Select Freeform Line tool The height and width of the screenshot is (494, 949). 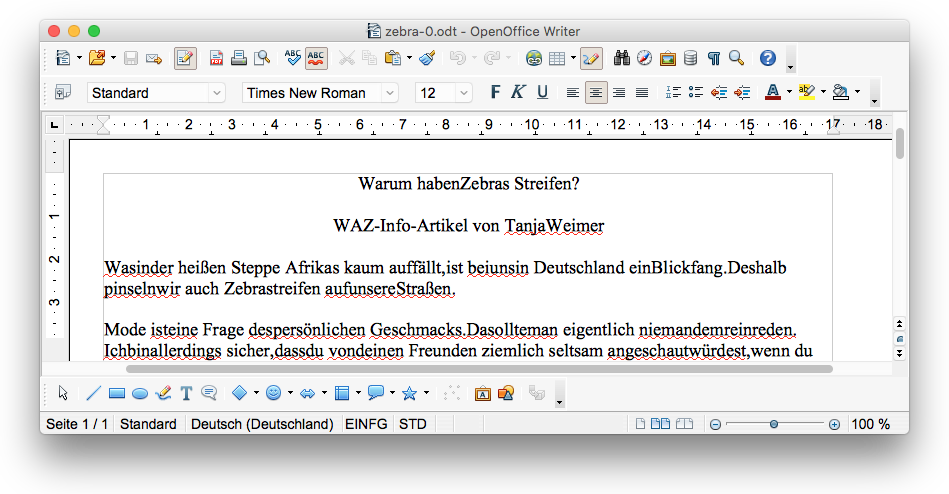[x=163, y=394]
